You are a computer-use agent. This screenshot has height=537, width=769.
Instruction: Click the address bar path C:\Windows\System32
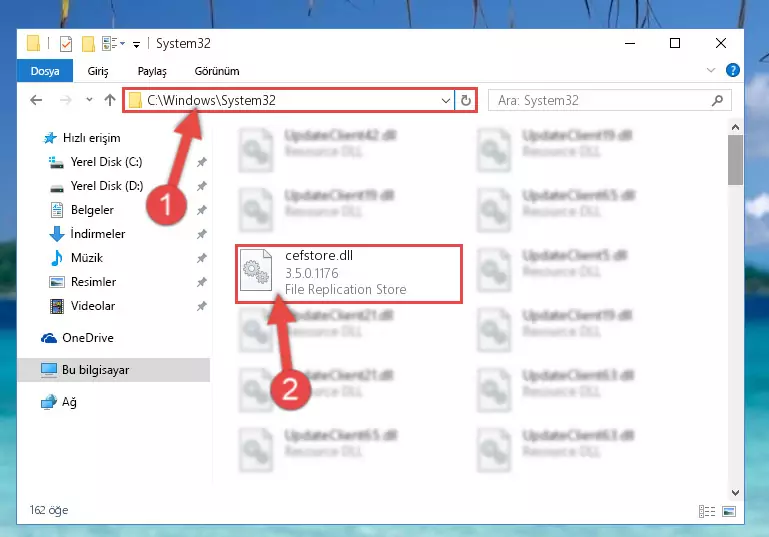tap(211, 101)
